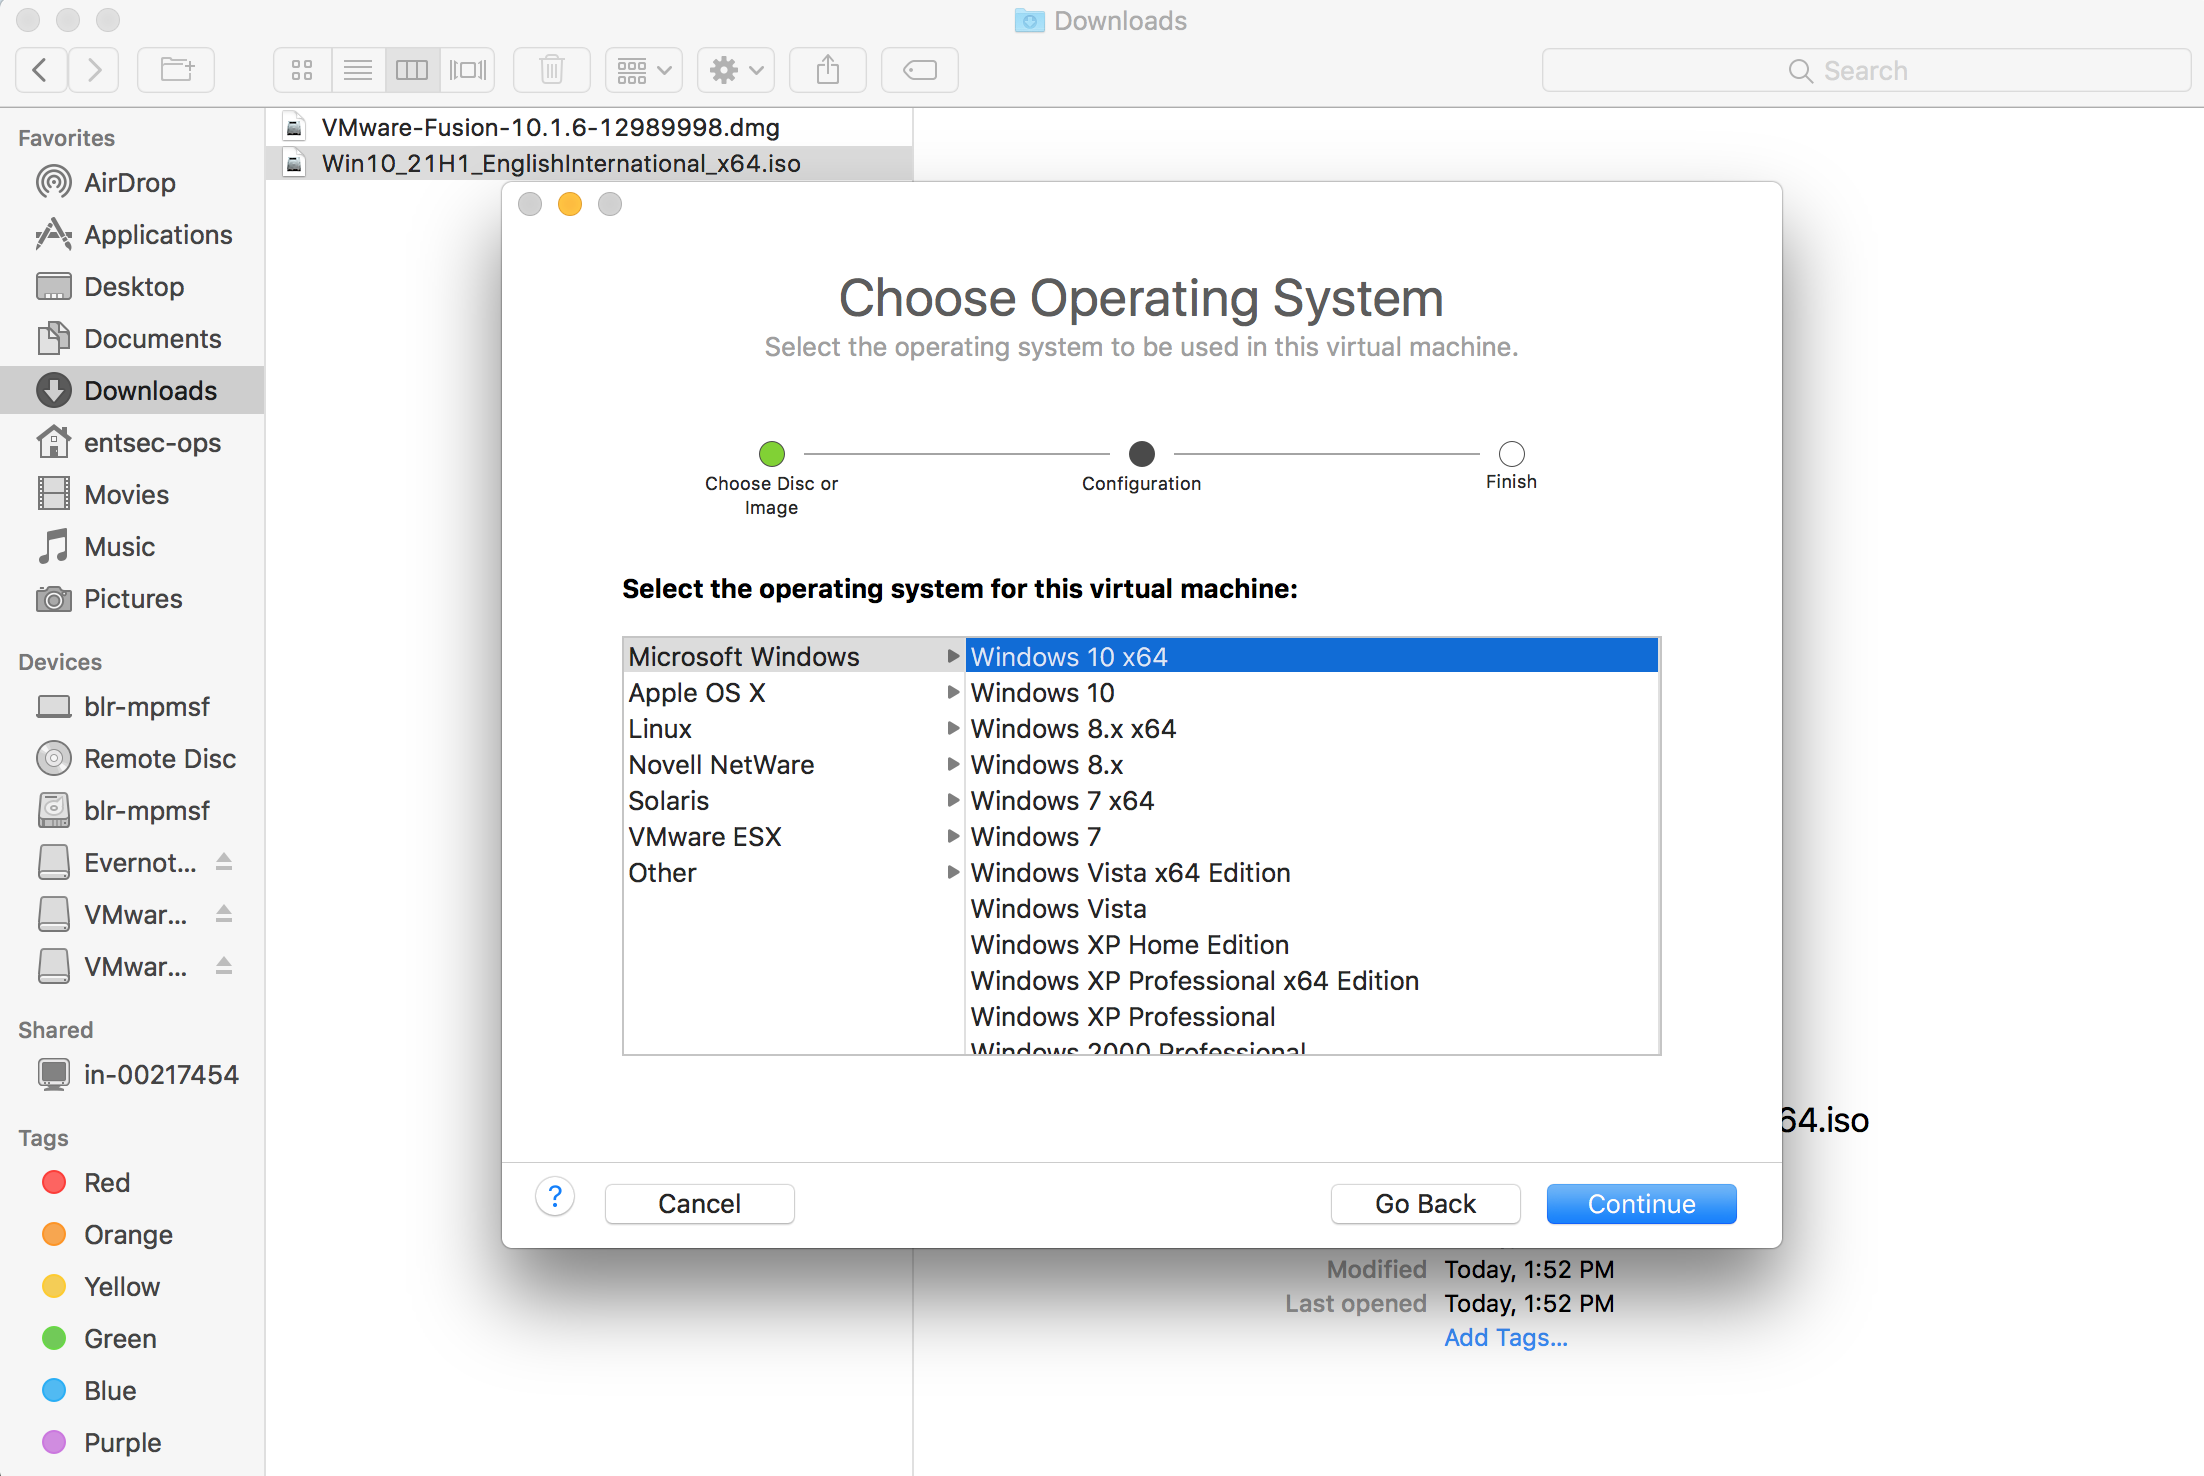Click the Cancel button
Image resolution: width=2204 pixels, height=1476 pixels.
(700, 1204)
